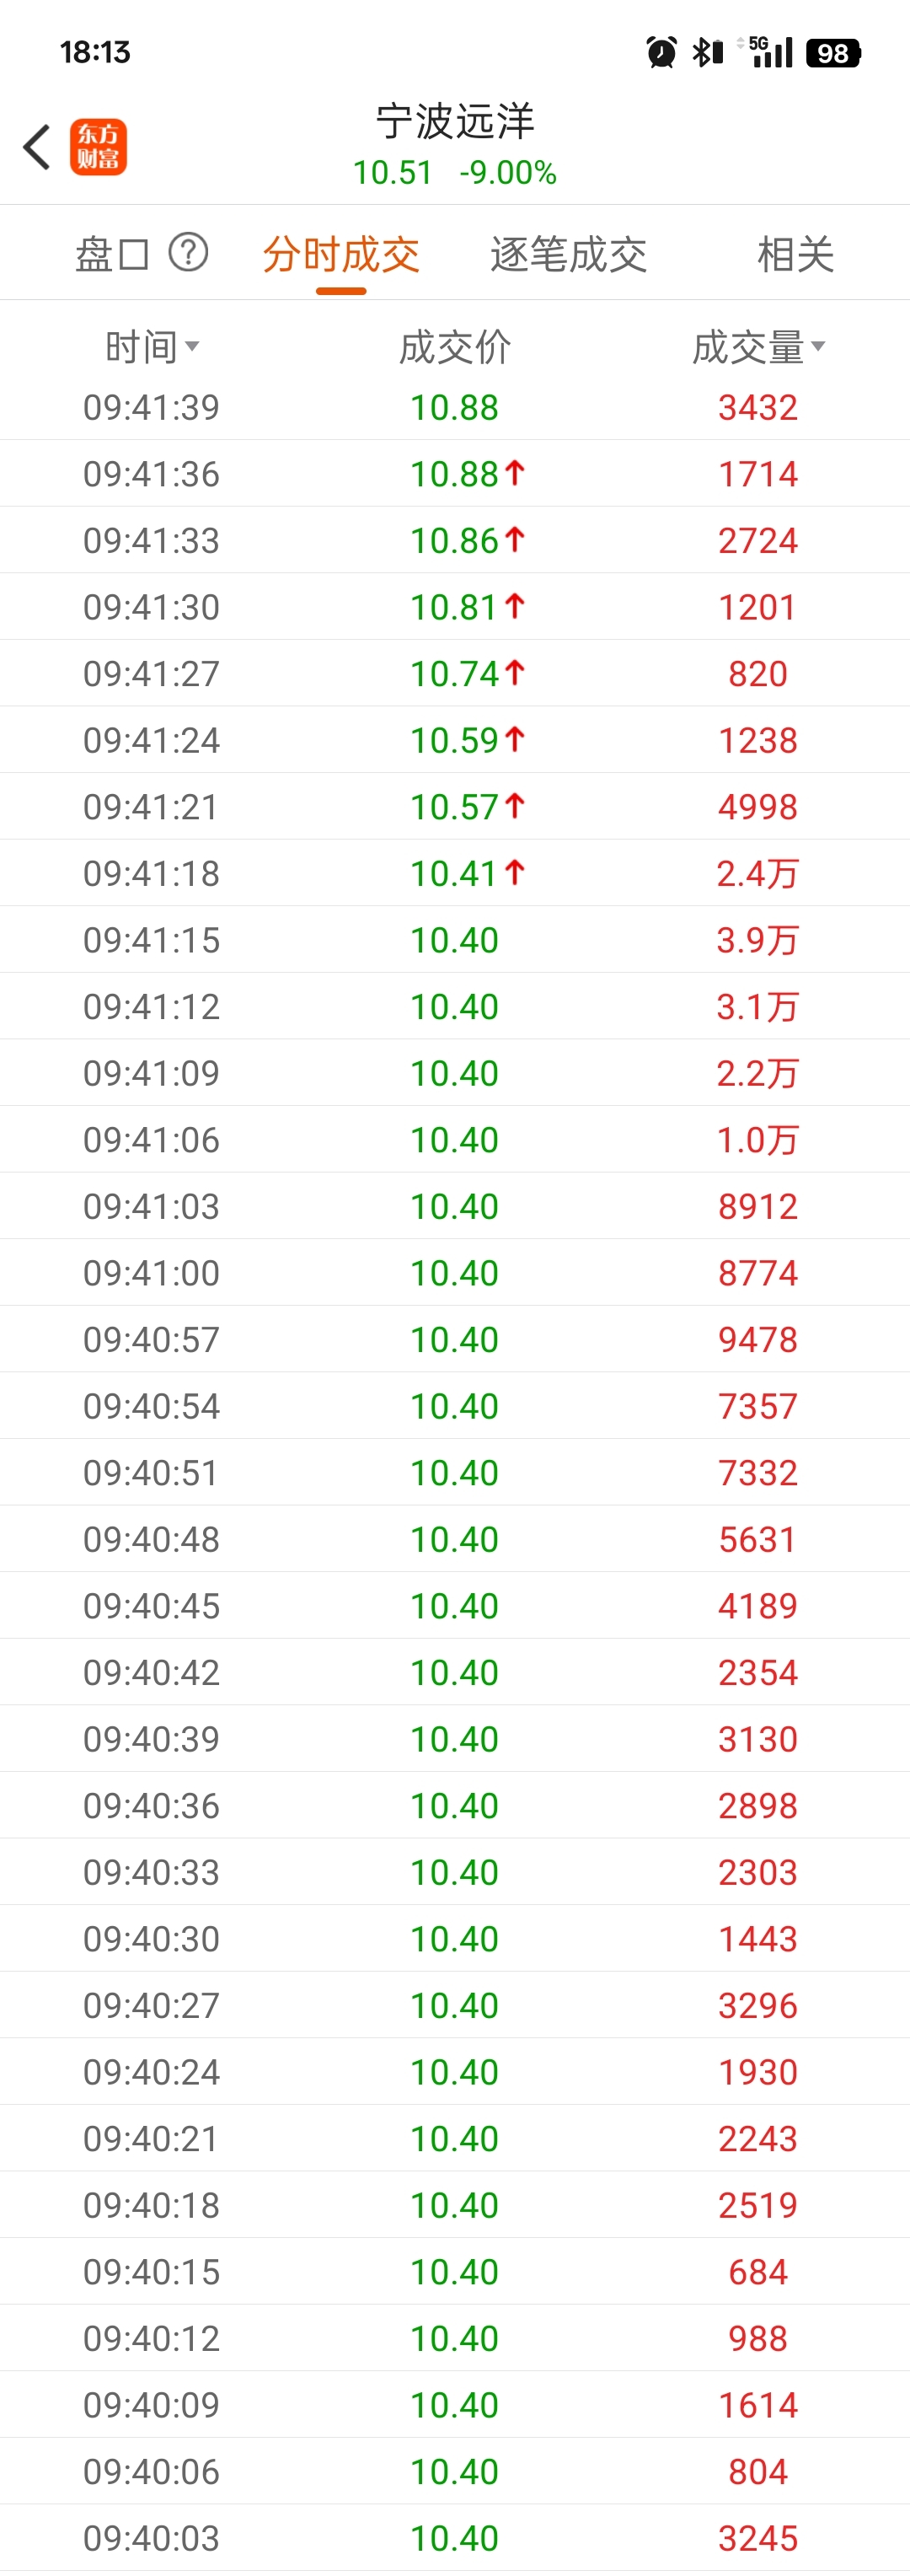Click the 成交价 column header

[454, 347]
